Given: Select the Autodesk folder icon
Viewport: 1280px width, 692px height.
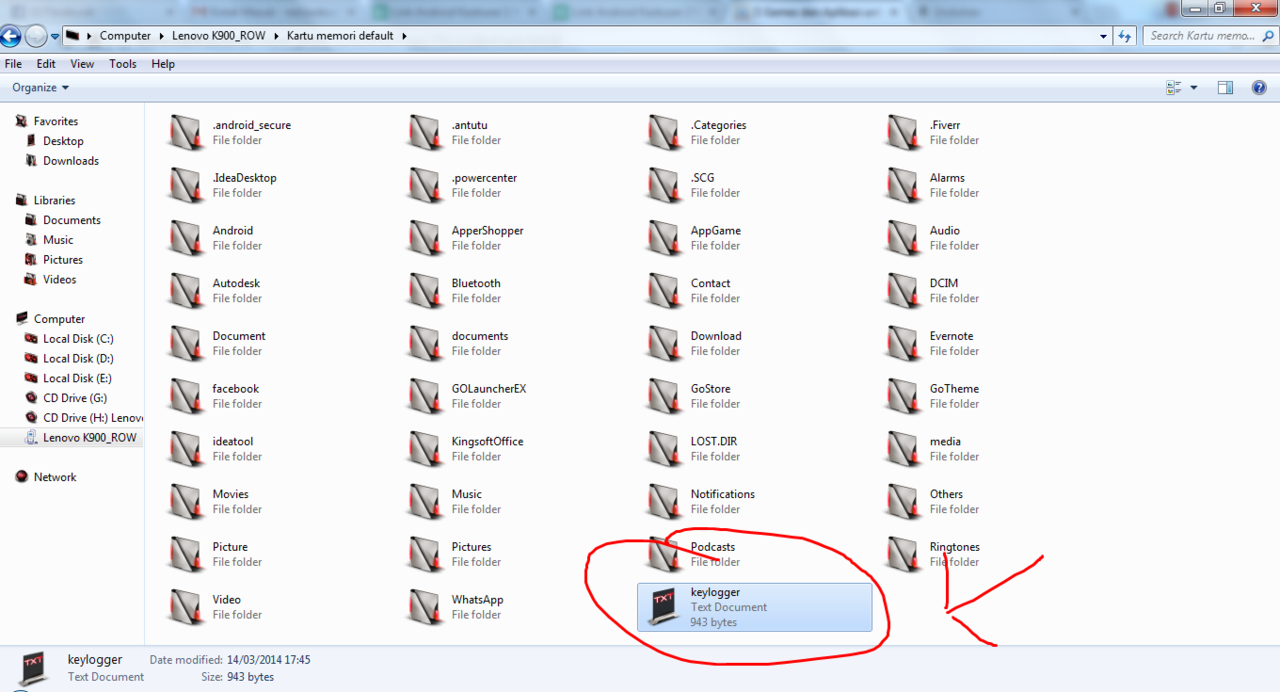Looking at the screenshot, I should pos(186,291).
